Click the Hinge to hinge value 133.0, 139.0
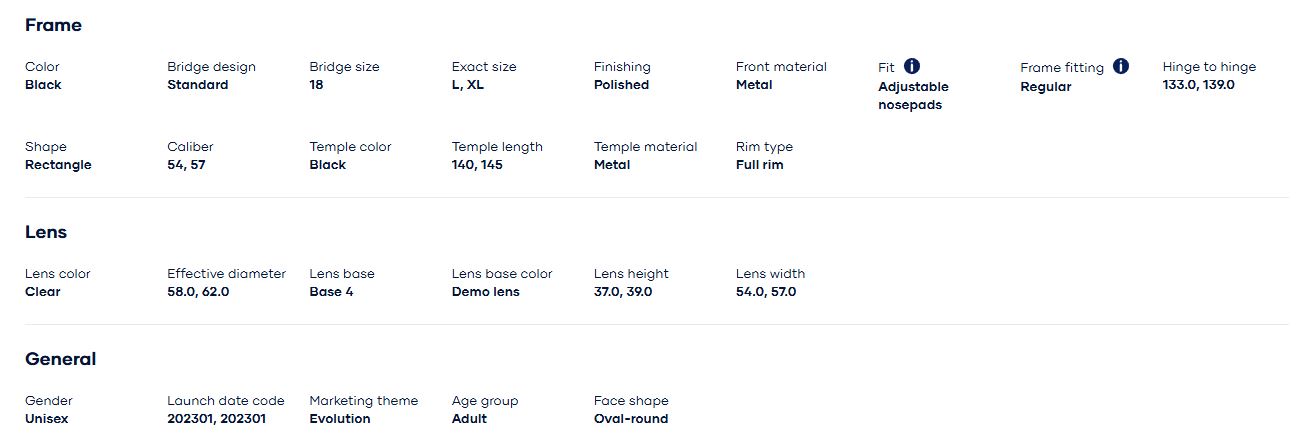Viewport: 1315px width, 446px height. (1198, 85)
